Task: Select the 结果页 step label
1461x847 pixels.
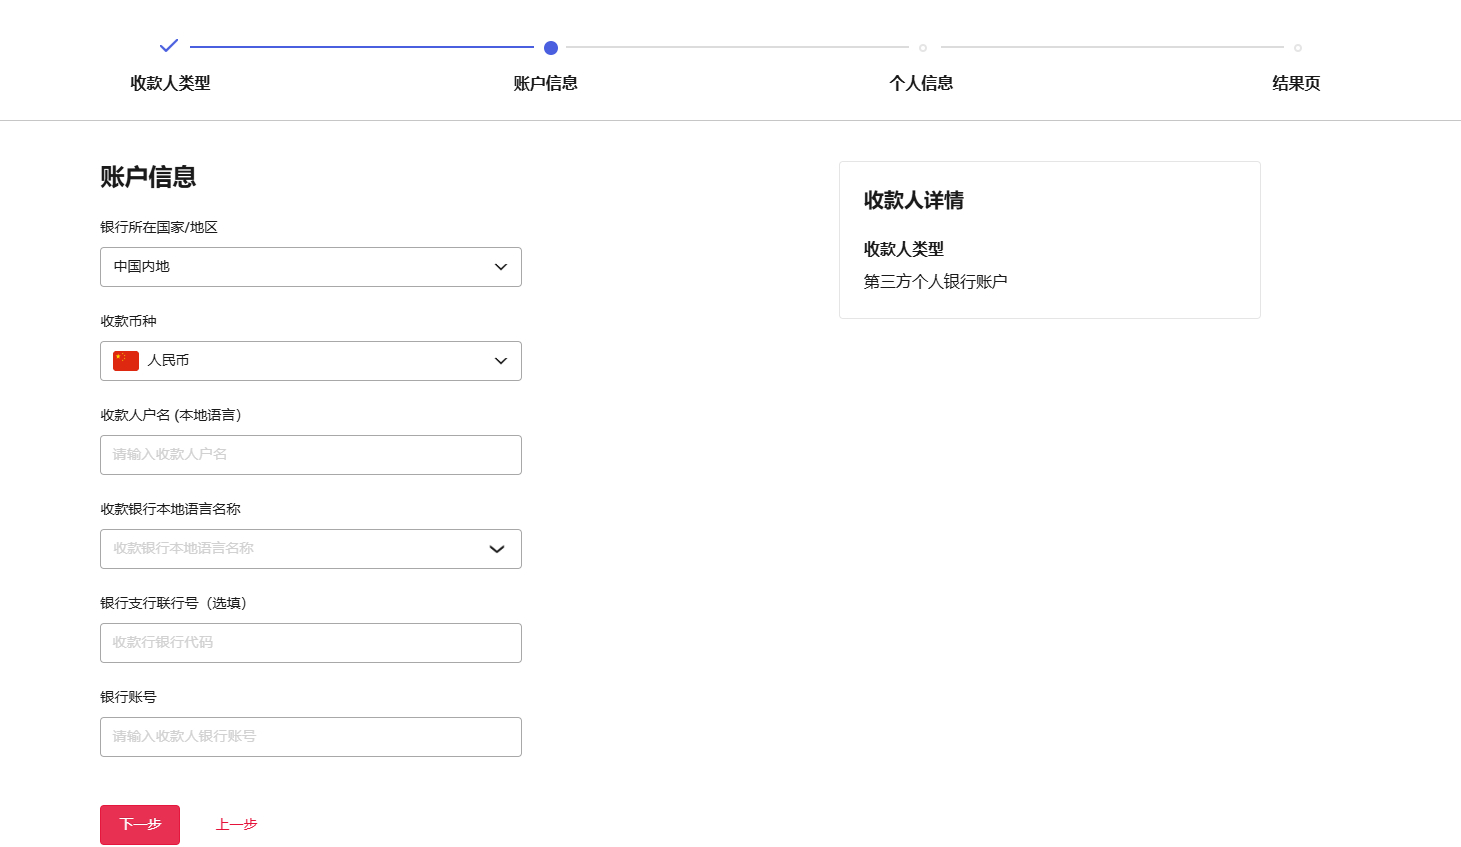Action: [1296, 83]
